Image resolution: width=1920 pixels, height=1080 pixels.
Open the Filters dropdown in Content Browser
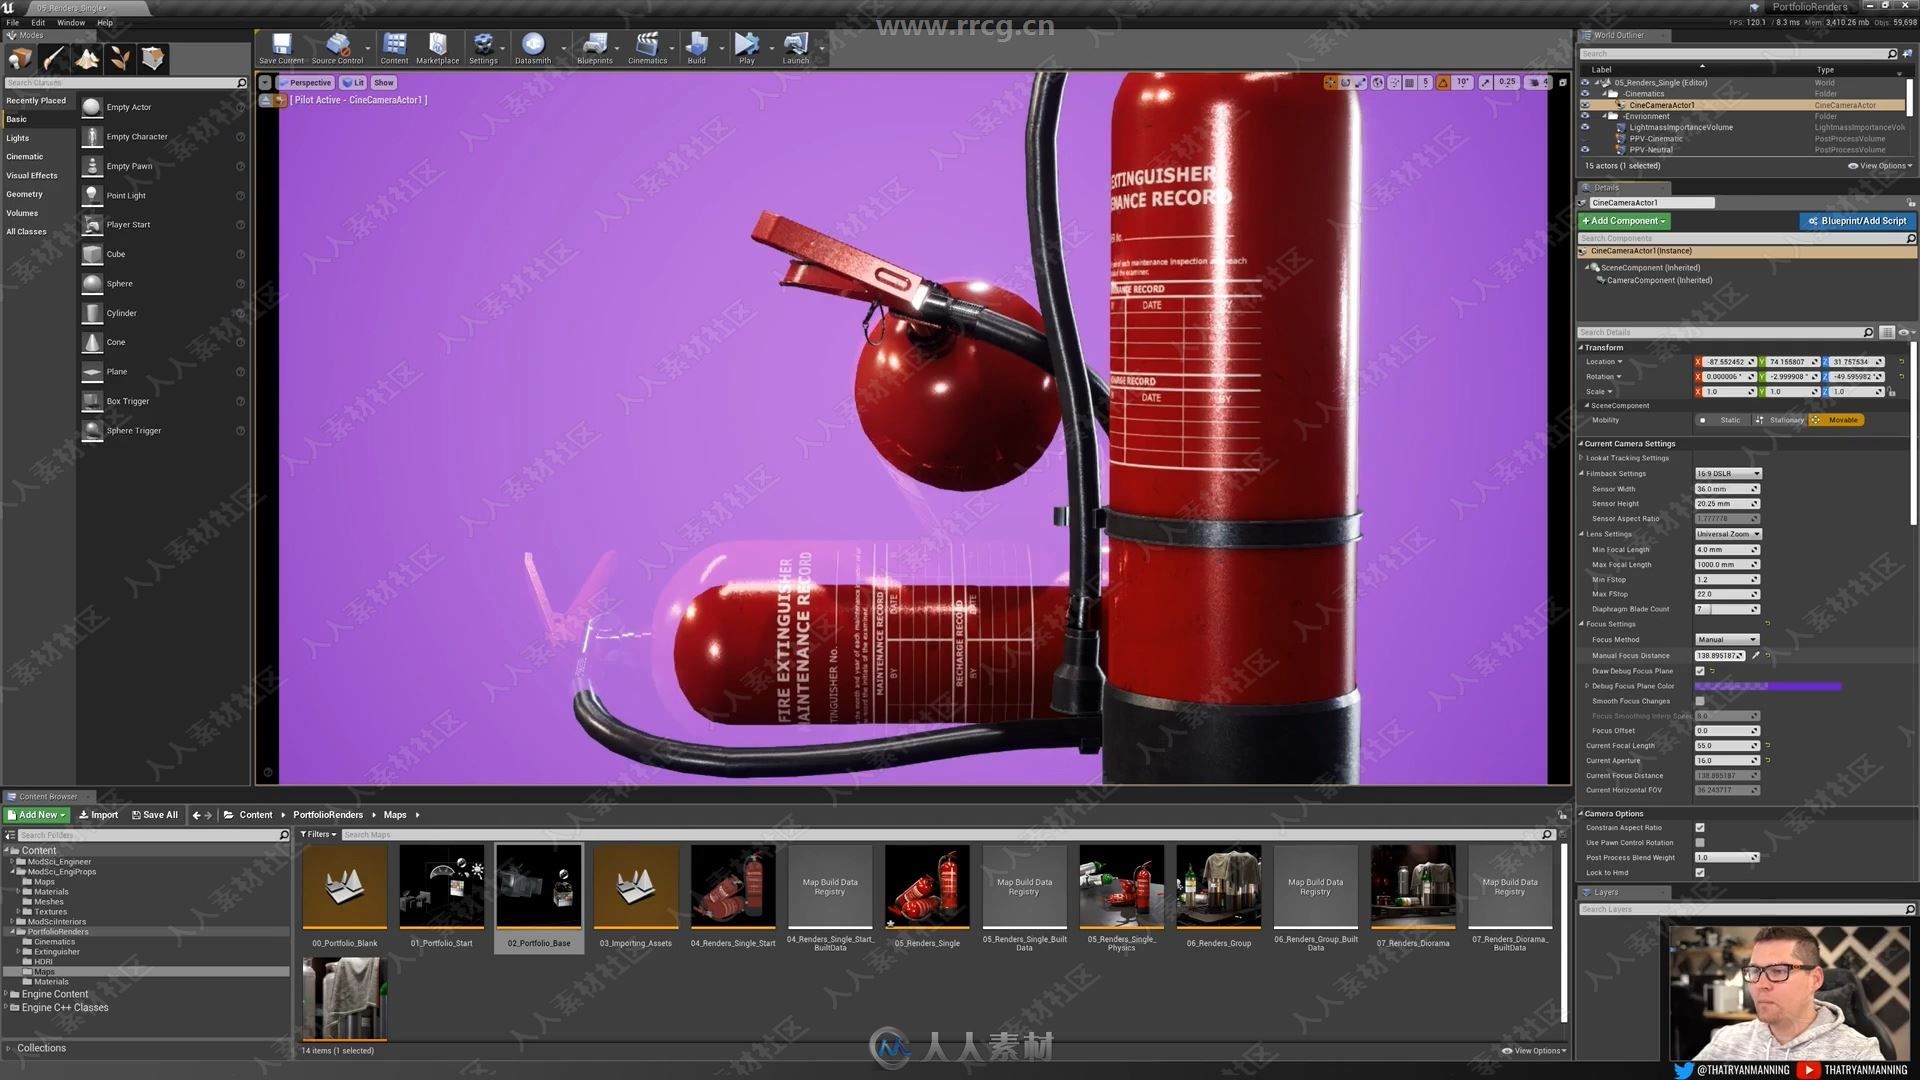[319, 834]
